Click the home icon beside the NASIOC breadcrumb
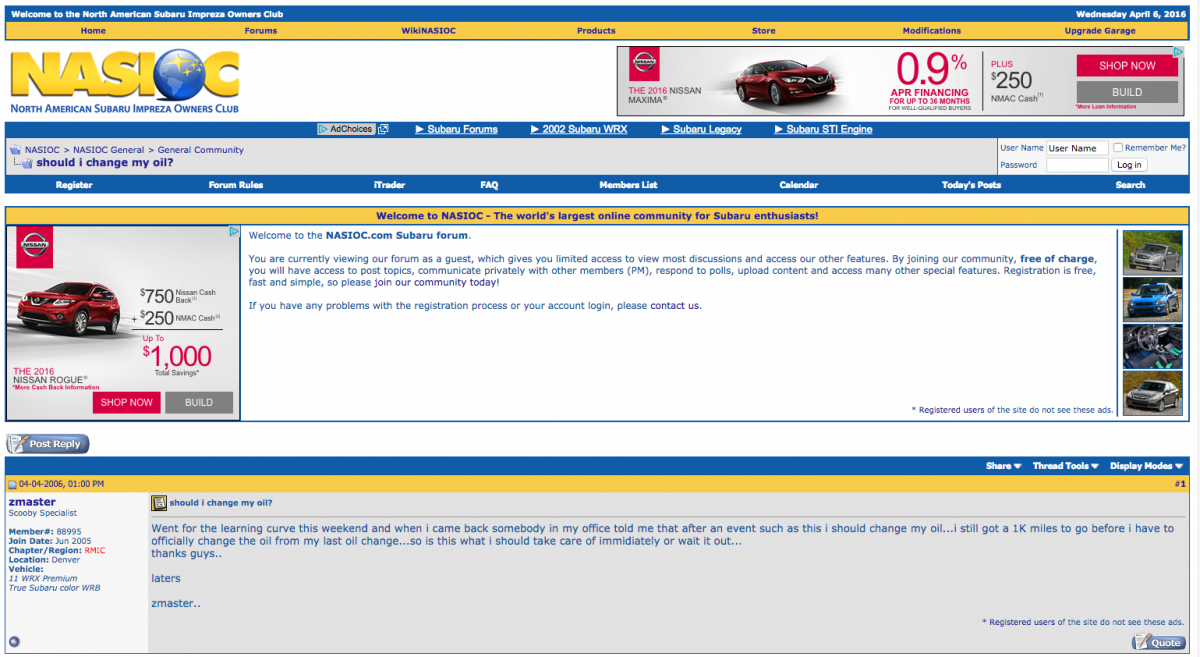The height and width of the screenshot is (657, 1200). pos(13,148)
